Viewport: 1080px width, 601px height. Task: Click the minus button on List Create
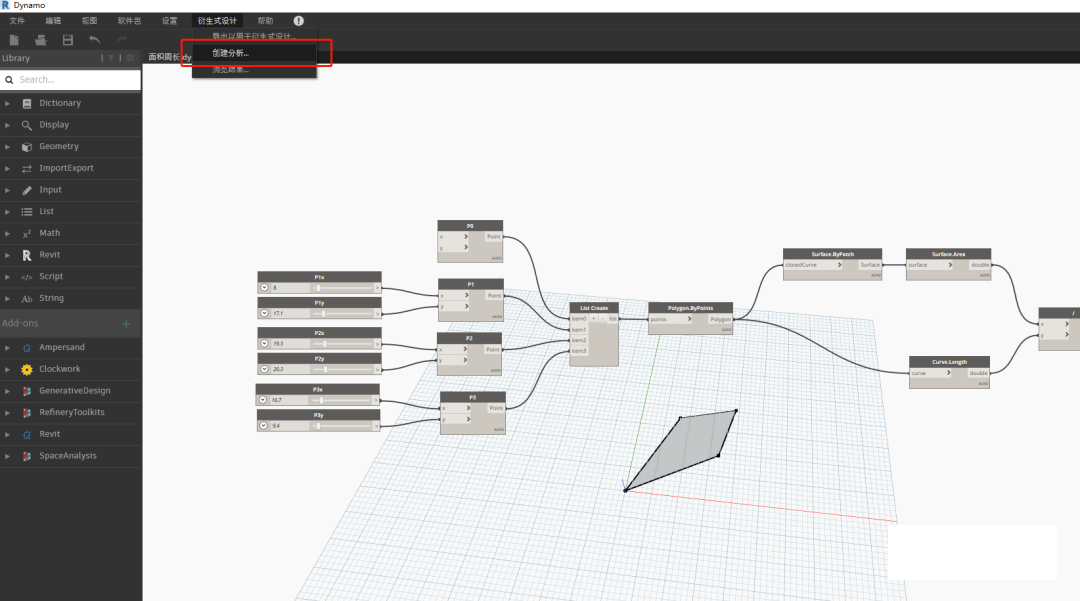[x=602, y=319]
